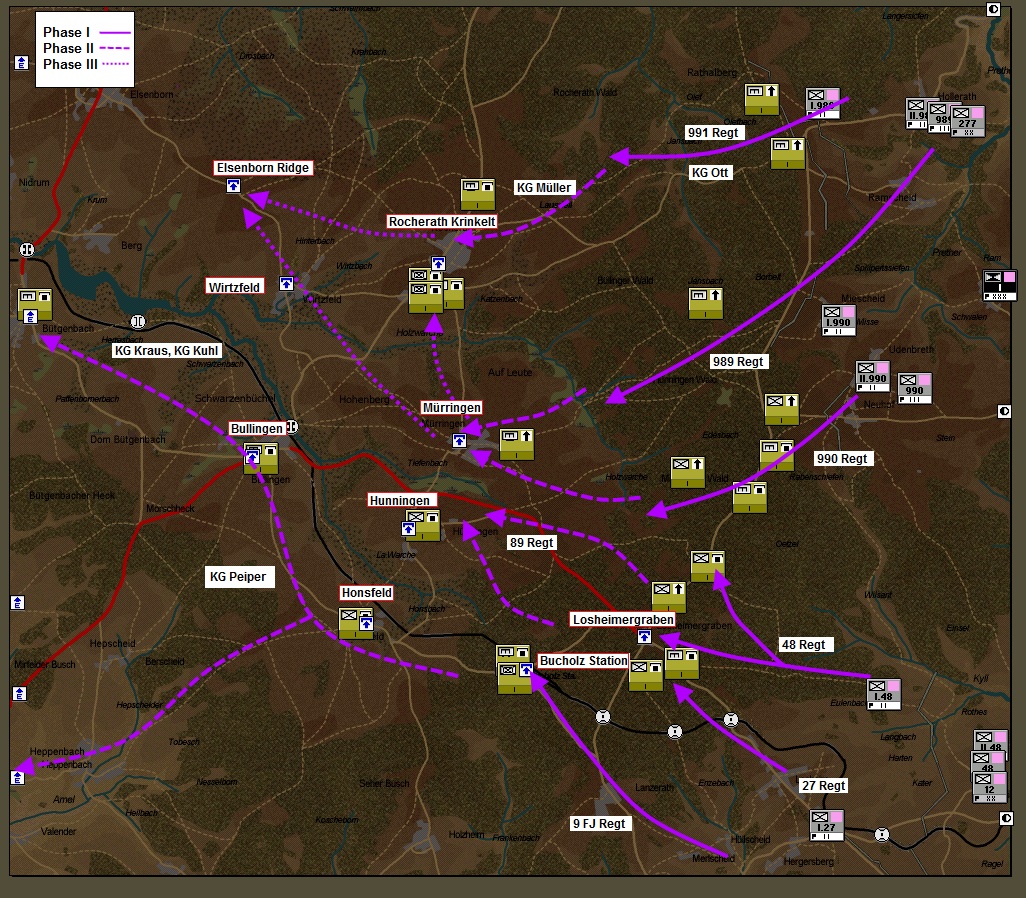Click the Mürringen label

(451, 408)
